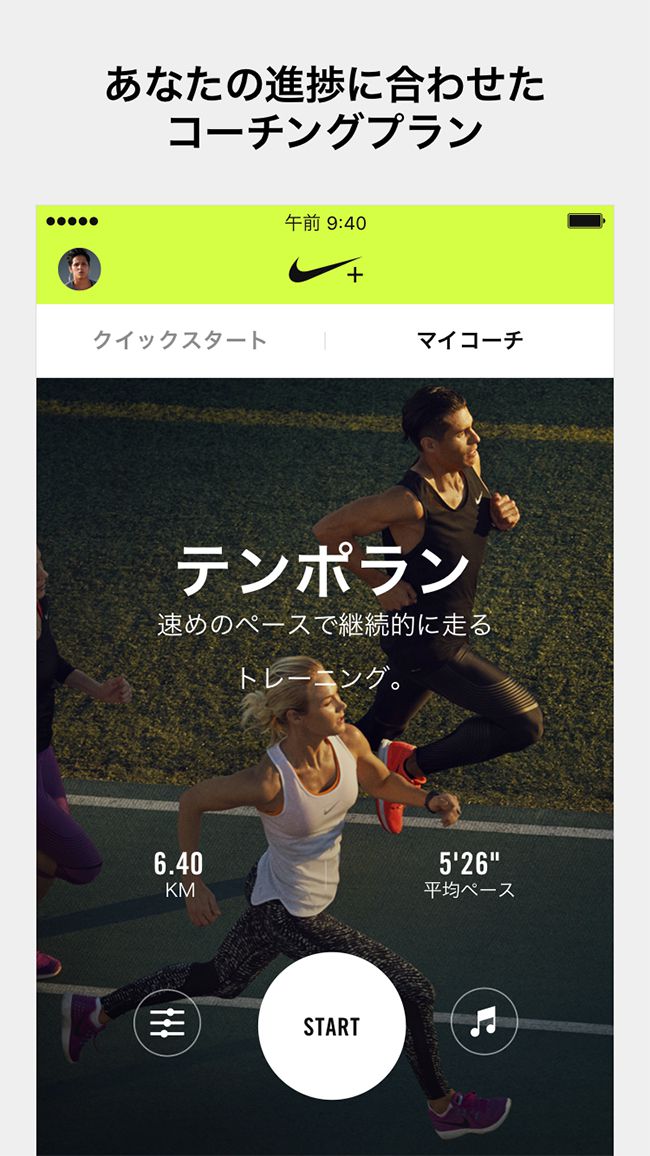Viewport: 650px width, 1156px height.
Task: Tap the 6.40 distance value
Action: 178,863
